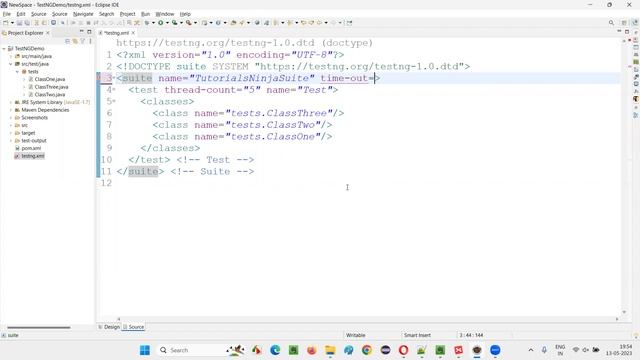Select testng.xml in Project Explorer

(33, 156)
